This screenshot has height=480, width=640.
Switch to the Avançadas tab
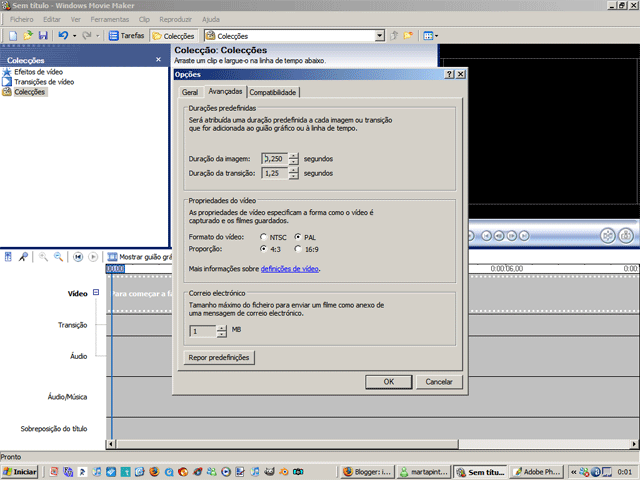[225, 91]
